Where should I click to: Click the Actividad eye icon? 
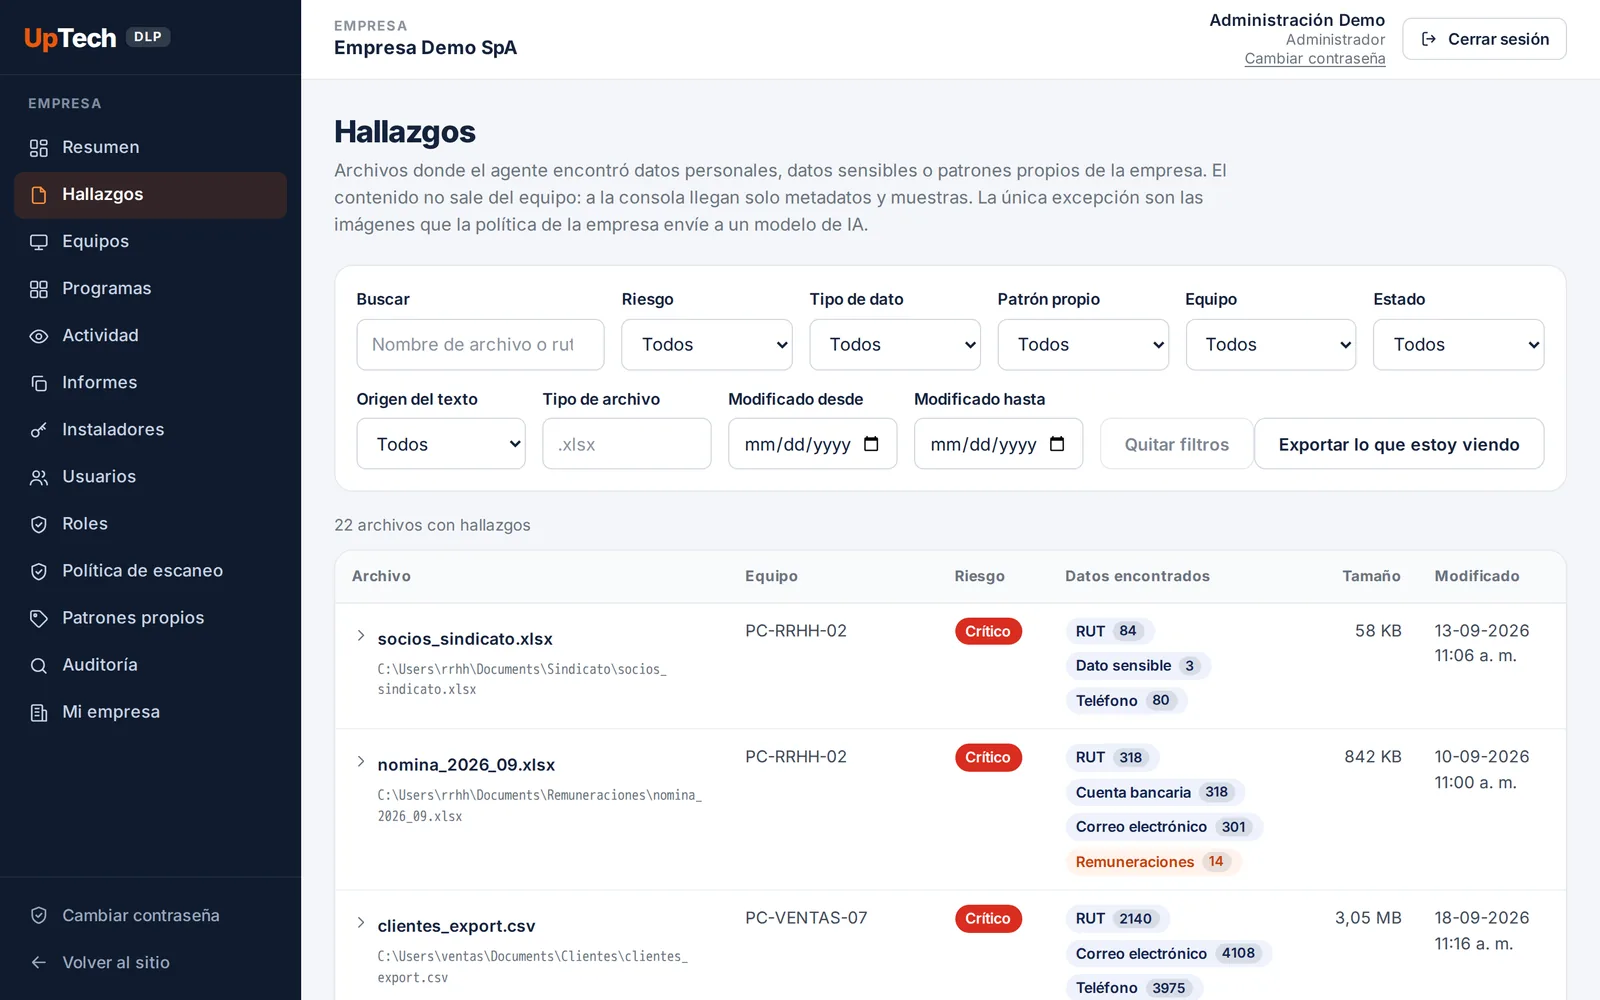pos(39,336)
